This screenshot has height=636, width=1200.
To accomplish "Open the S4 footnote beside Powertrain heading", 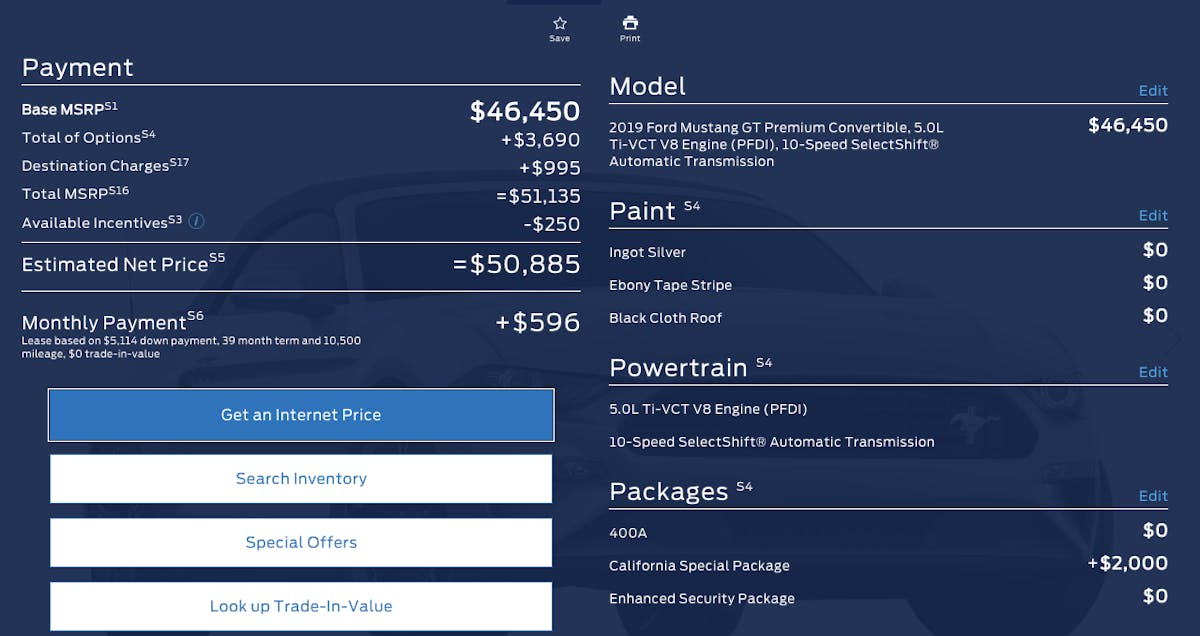I will pyautogui.click(x=764, y=362).
